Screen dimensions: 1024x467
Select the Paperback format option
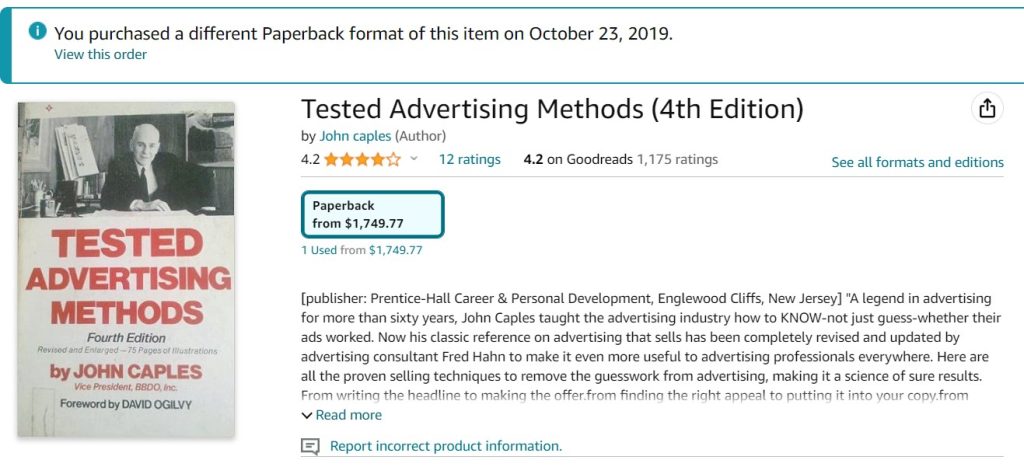coord(372,214)
